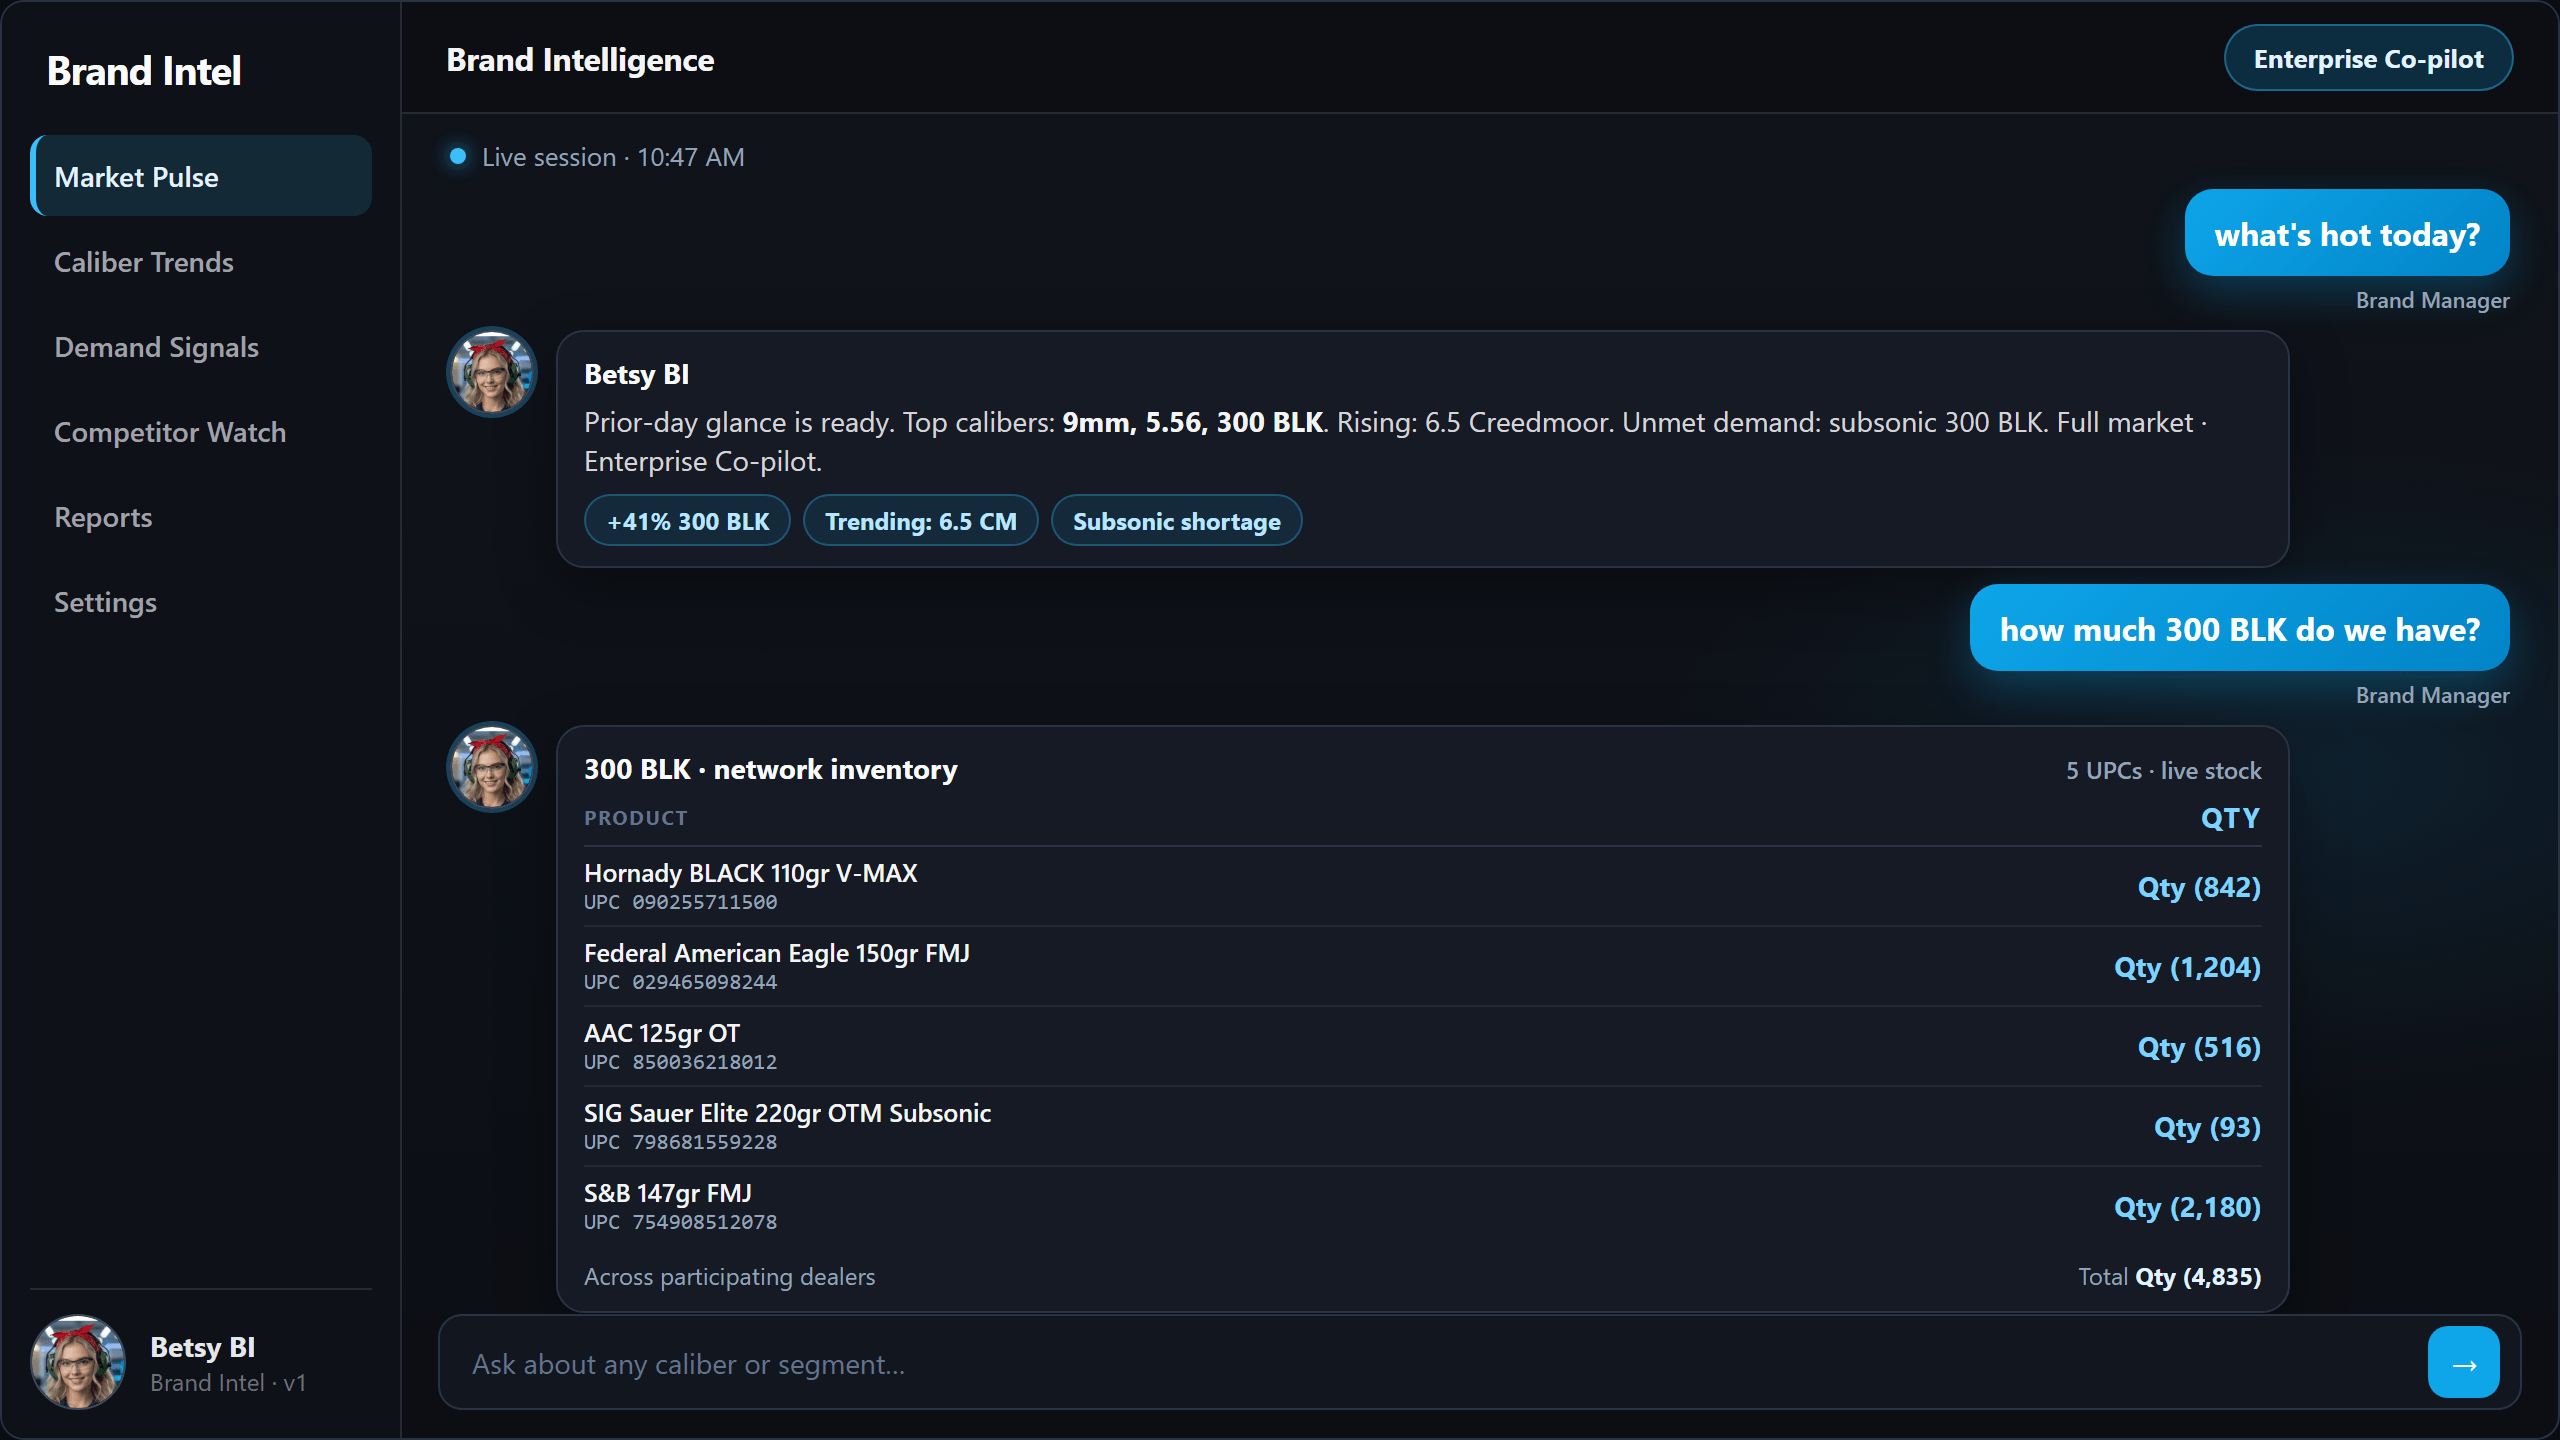Click UPC 798681559228
The width and height of the screenshot is (2560, 1440).
tap(680, 1142)
